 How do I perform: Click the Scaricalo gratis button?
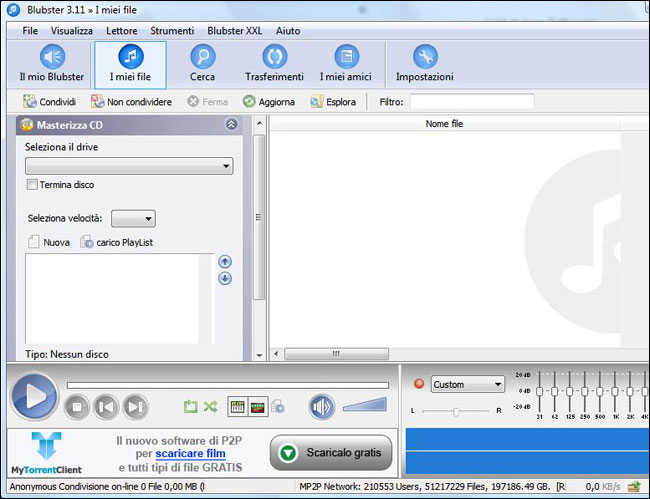(x=331, y=453)
